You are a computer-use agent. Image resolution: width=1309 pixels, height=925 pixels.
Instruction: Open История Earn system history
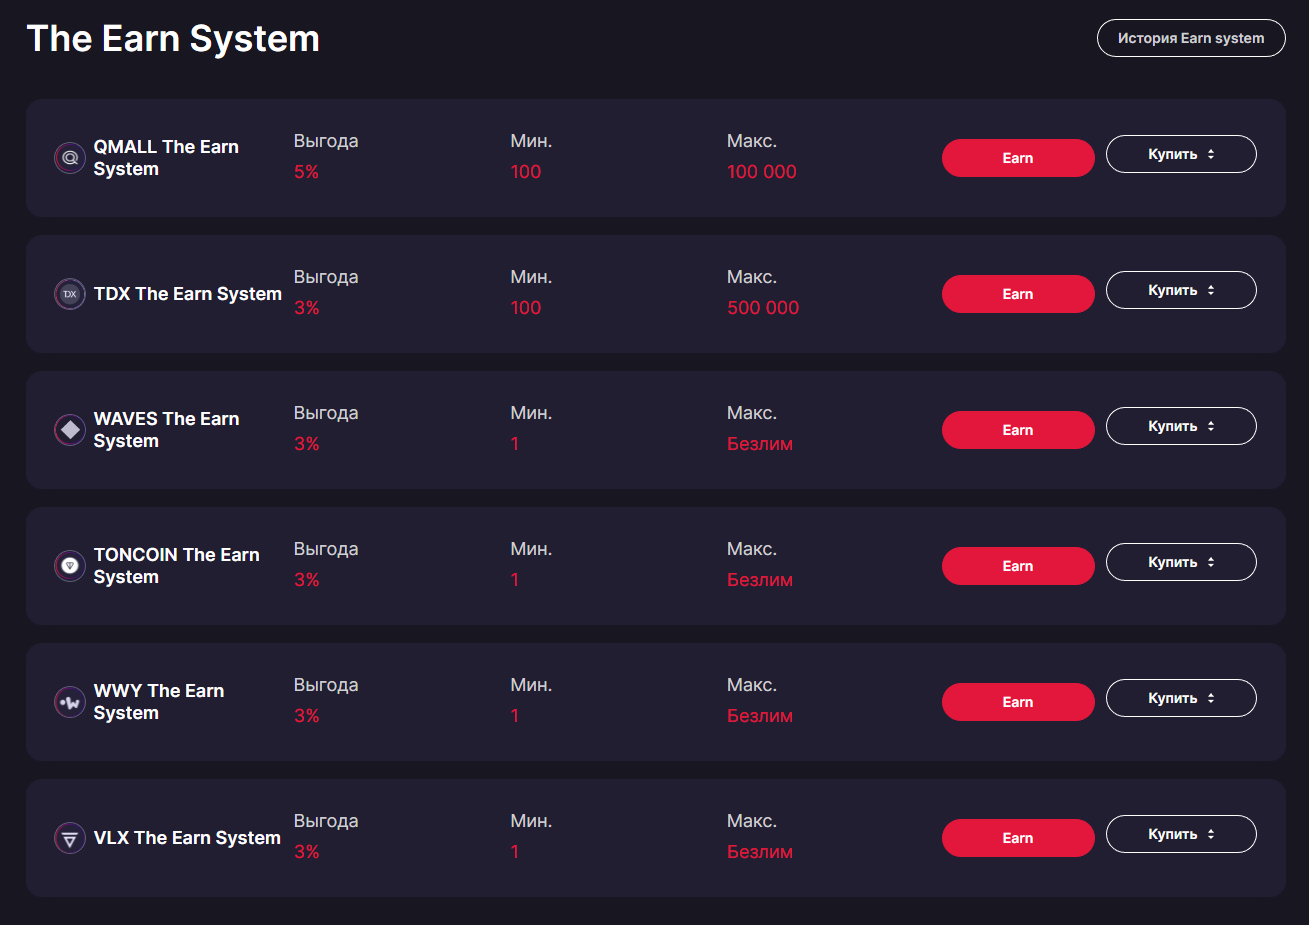pyautogui.click(x=1190, y=38)
